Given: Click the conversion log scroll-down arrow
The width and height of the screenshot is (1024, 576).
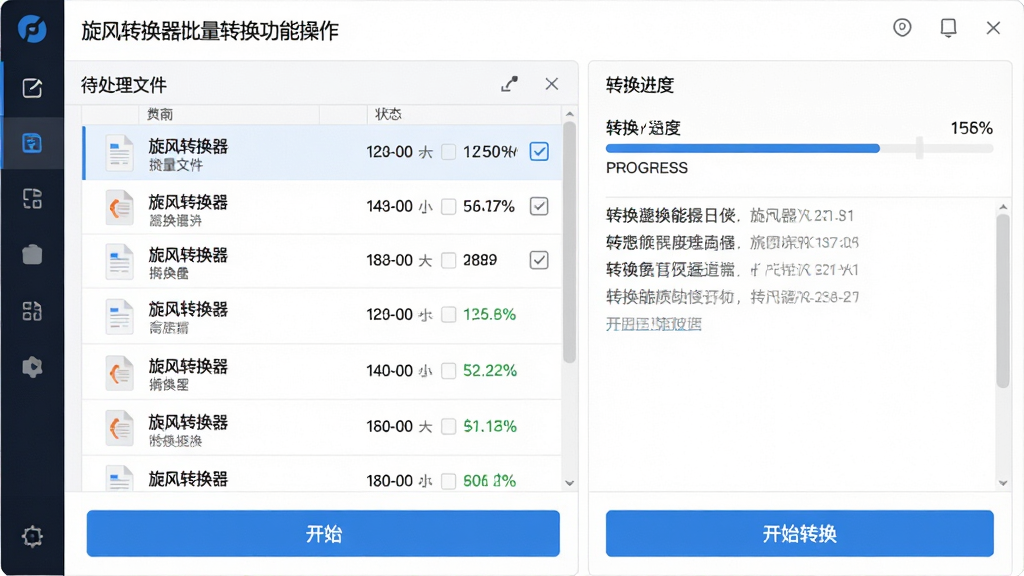Looking at the screenshot, I should pos(1003,483).
